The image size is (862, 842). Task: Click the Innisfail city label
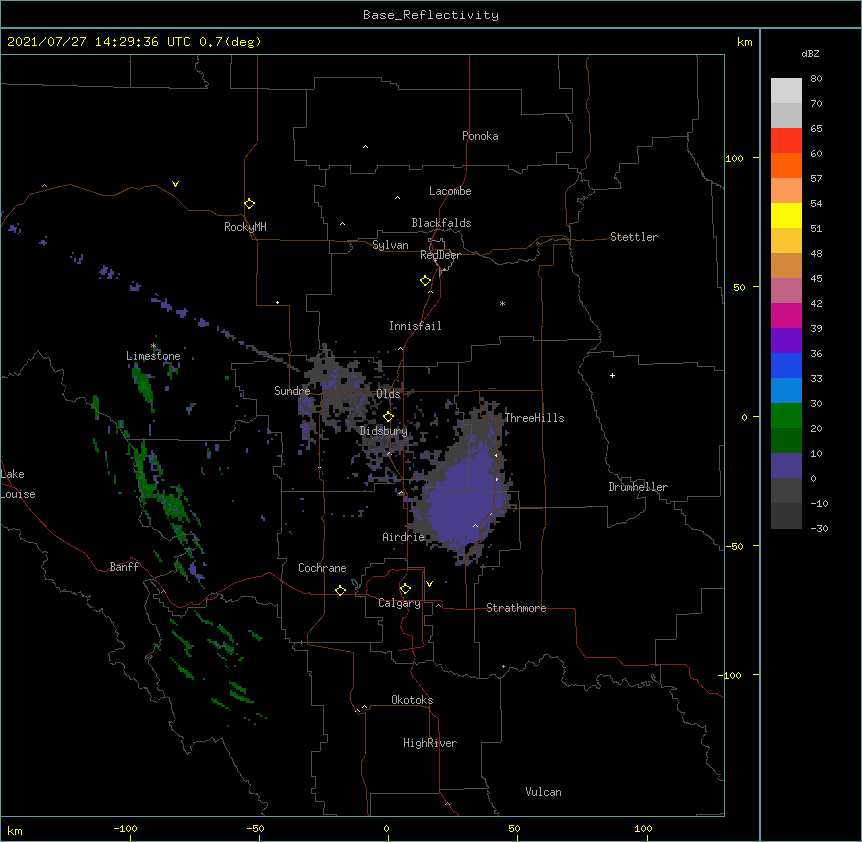pos(415,326)
